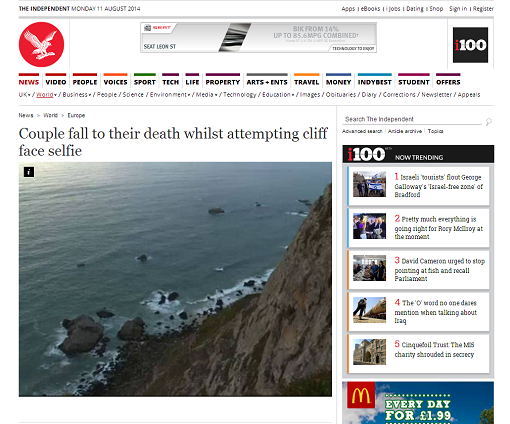The image size is (510, 424).
Task: Expand the UK submenu arrow
Action: 29,95
